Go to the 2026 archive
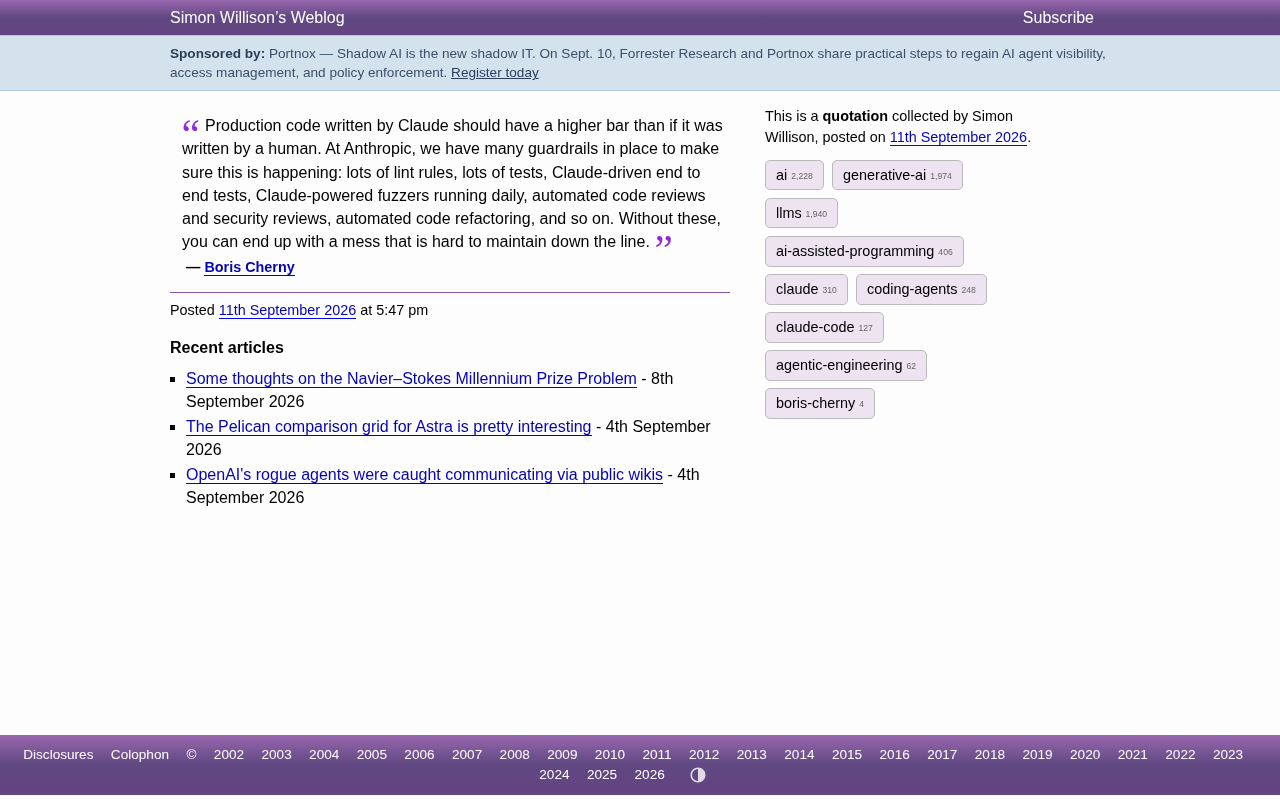Image resolution: width=1280 pixels, height=800 pixels. (x=650, y=775)
